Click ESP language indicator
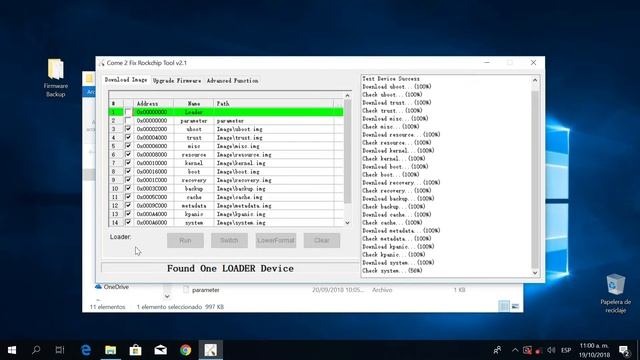Viewport: 640px width, 360px height. [x=566, y=350]
